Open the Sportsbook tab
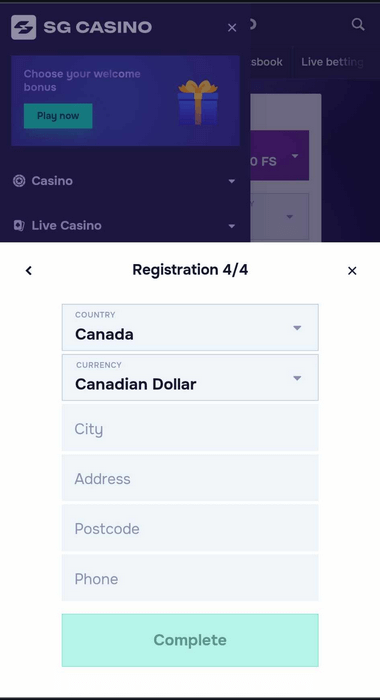 point(267,62)
